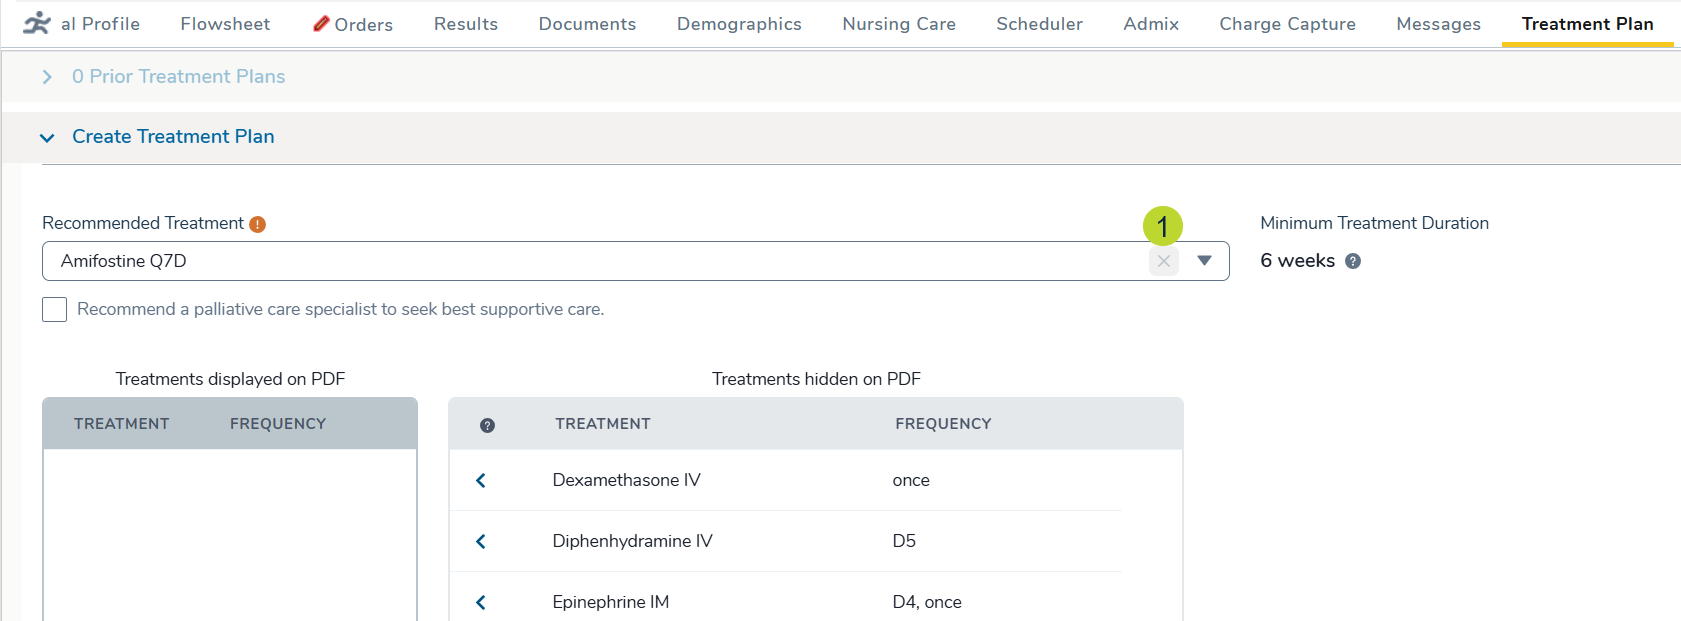Collapse the Create Treatment Plan section
The image size is (1681, 621).
pyautogui.click(x=47, y=138)
